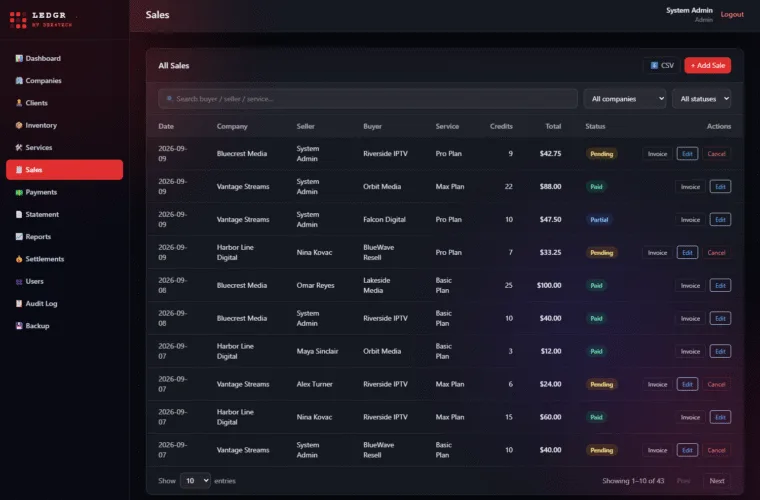Click the $100.00 total value
The height and width of the screenshot is (500, 760).
[549, 285]
